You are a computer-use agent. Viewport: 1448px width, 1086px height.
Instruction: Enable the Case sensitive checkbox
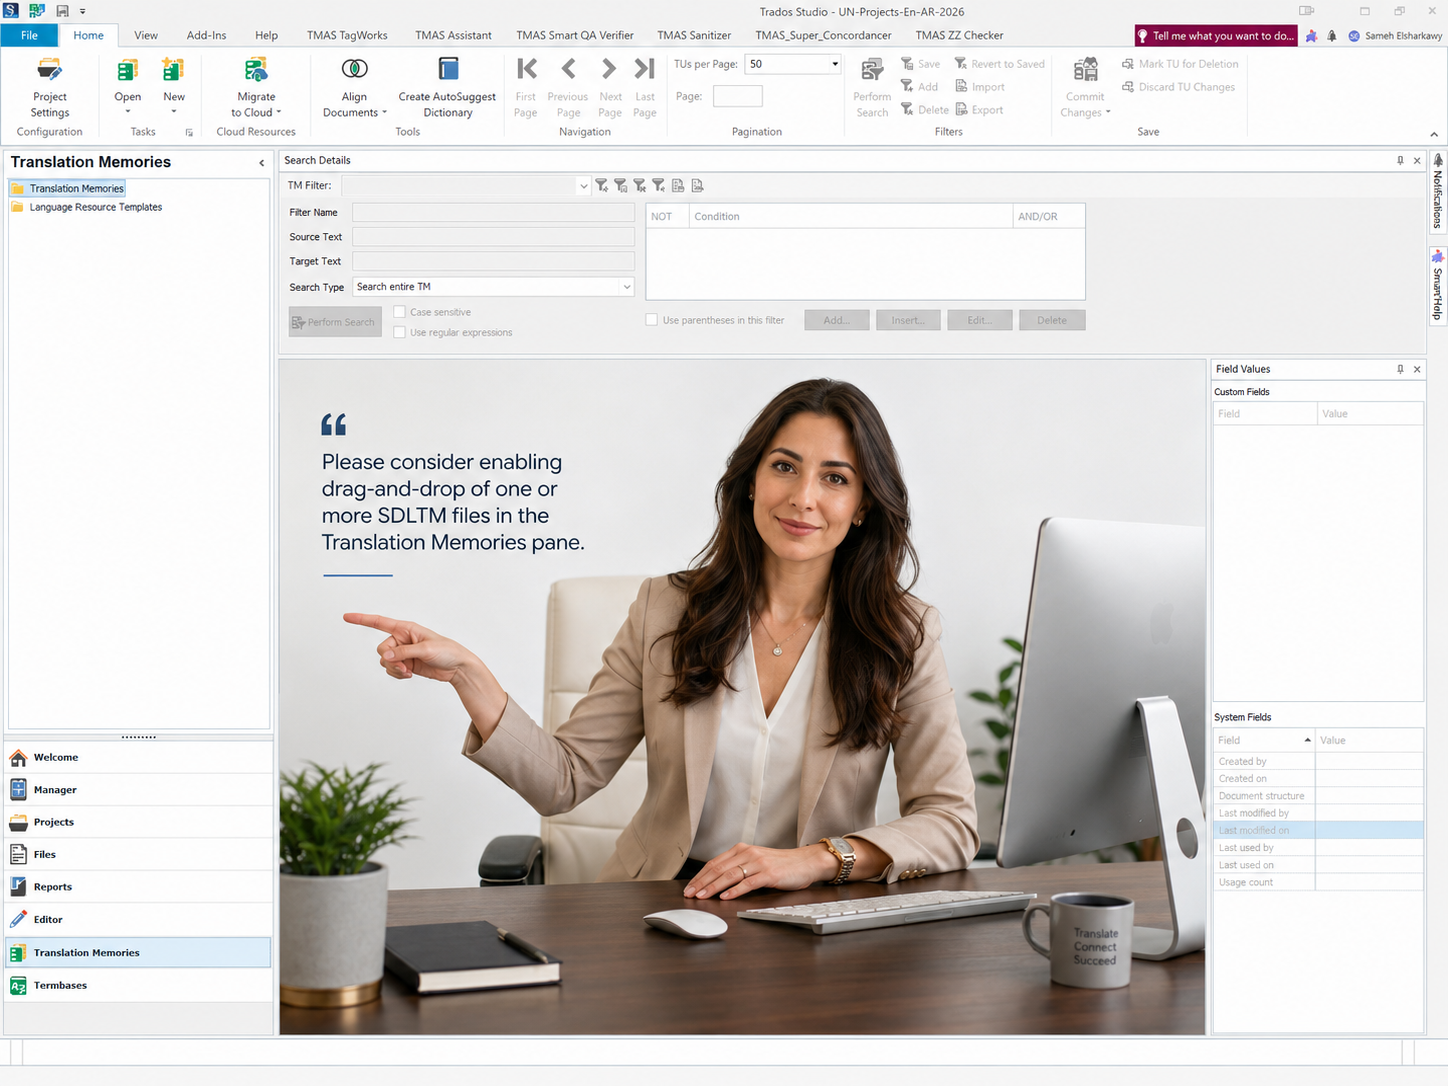tap(399, 312)
